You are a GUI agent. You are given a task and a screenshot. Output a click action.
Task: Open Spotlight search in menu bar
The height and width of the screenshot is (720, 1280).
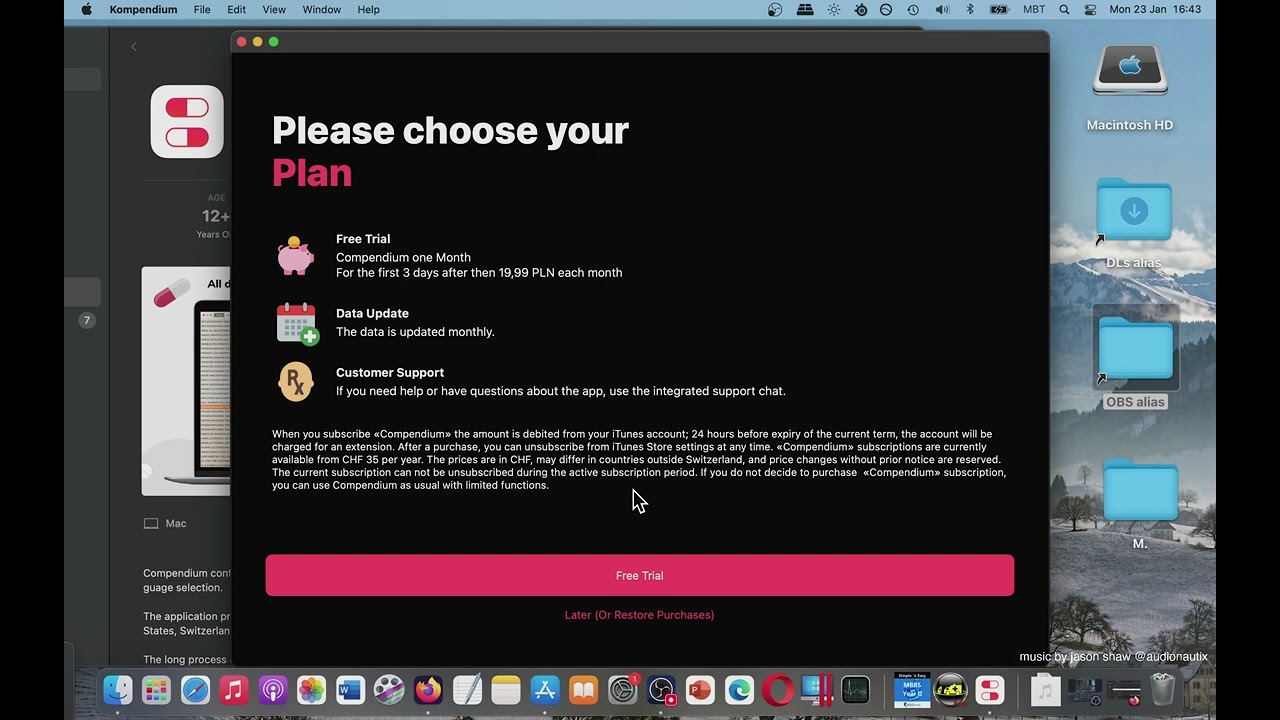(1064, 9)
